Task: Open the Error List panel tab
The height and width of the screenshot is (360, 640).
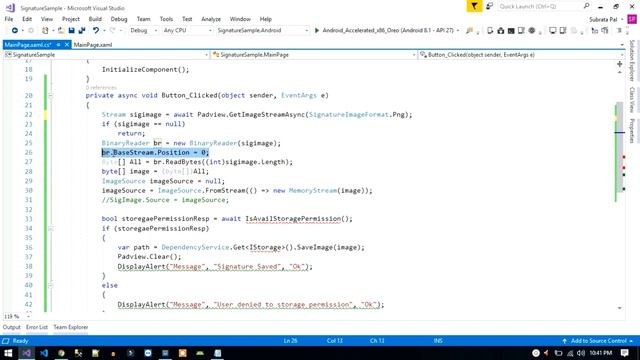Action: coord(37,327)
